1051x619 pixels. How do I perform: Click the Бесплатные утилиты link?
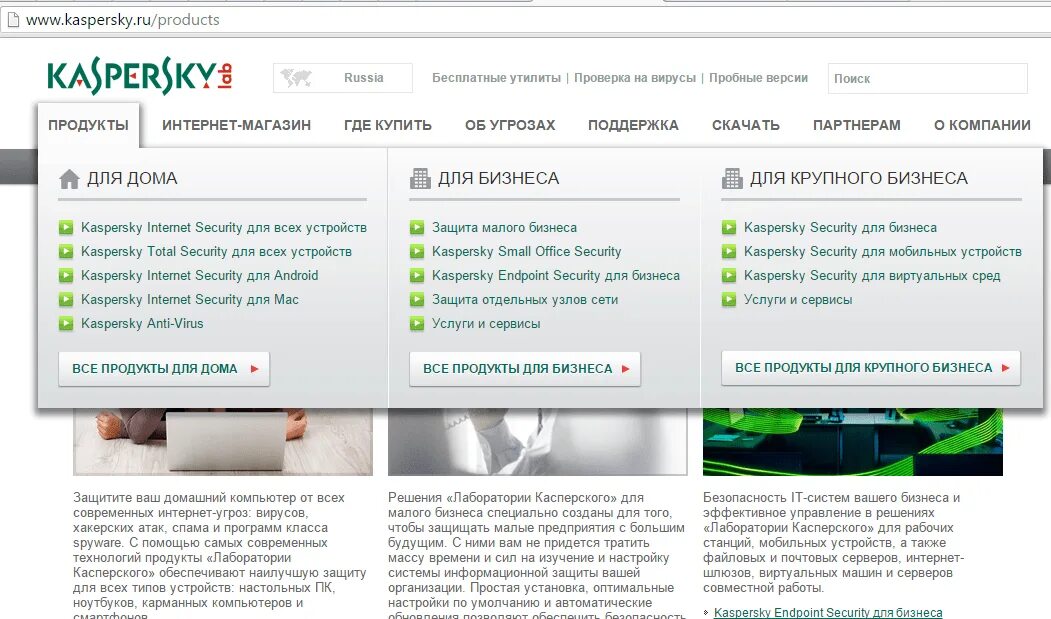[497, 78]
